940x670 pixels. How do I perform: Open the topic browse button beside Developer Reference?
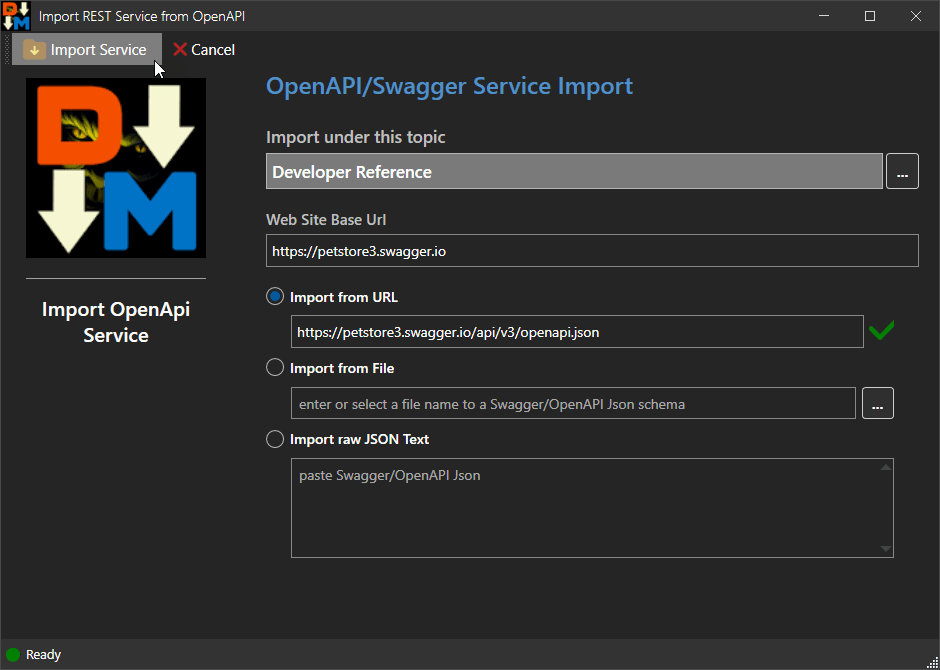click(x=902, y=171)
